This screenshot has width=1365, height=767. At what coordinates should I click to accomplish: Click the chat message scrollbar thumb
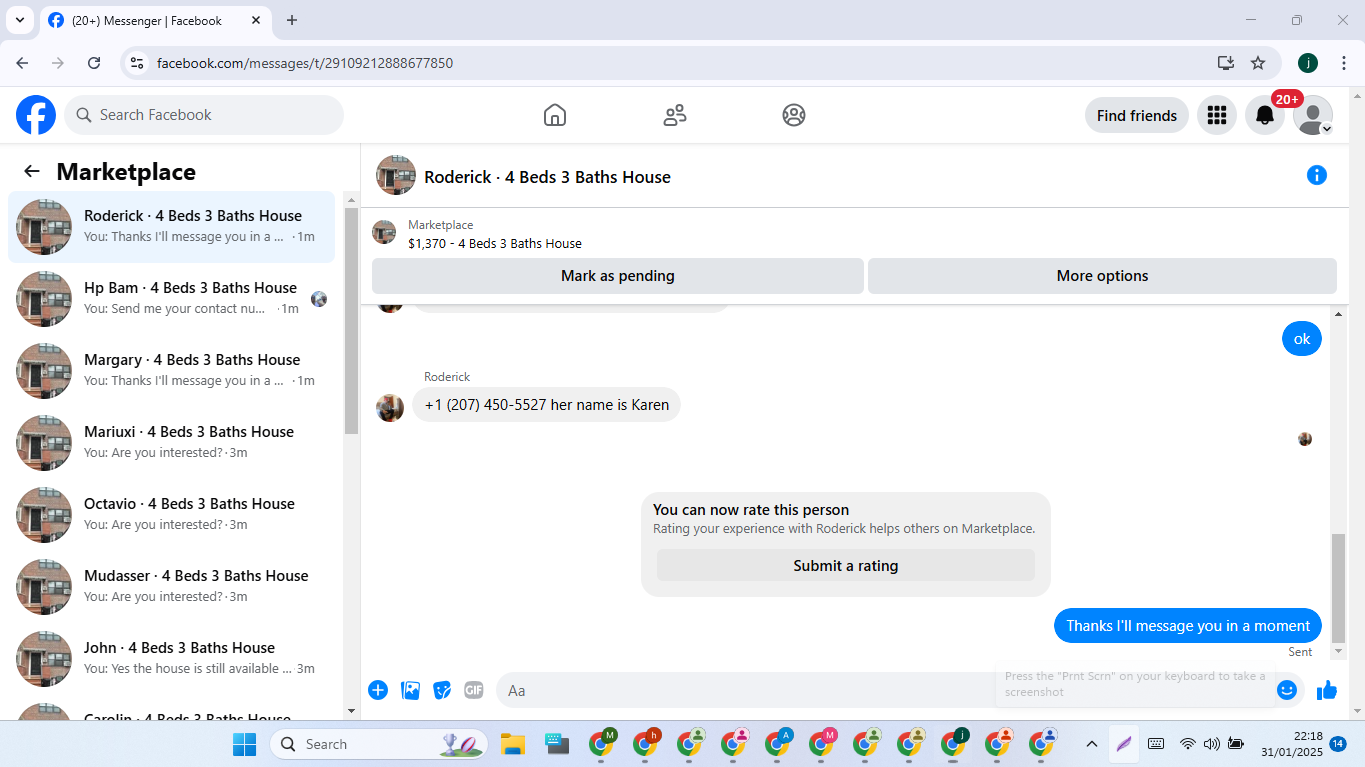(x=1339, y=588)
